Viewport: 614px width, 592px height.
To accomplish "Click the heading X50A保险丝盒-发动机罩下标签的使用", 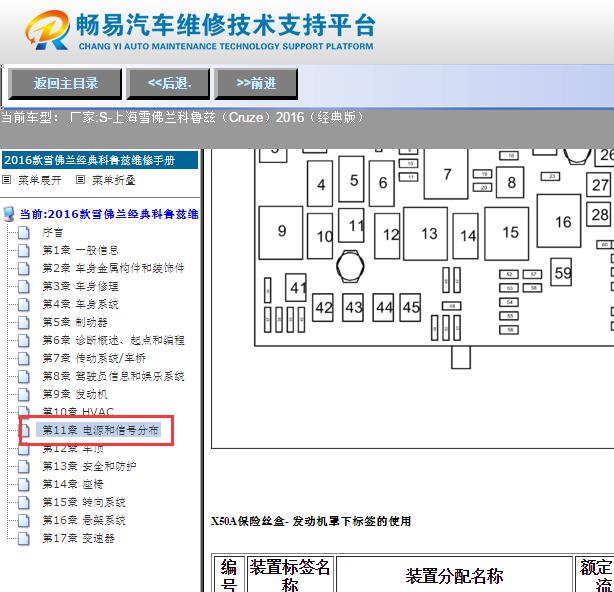I will (311, 521).
